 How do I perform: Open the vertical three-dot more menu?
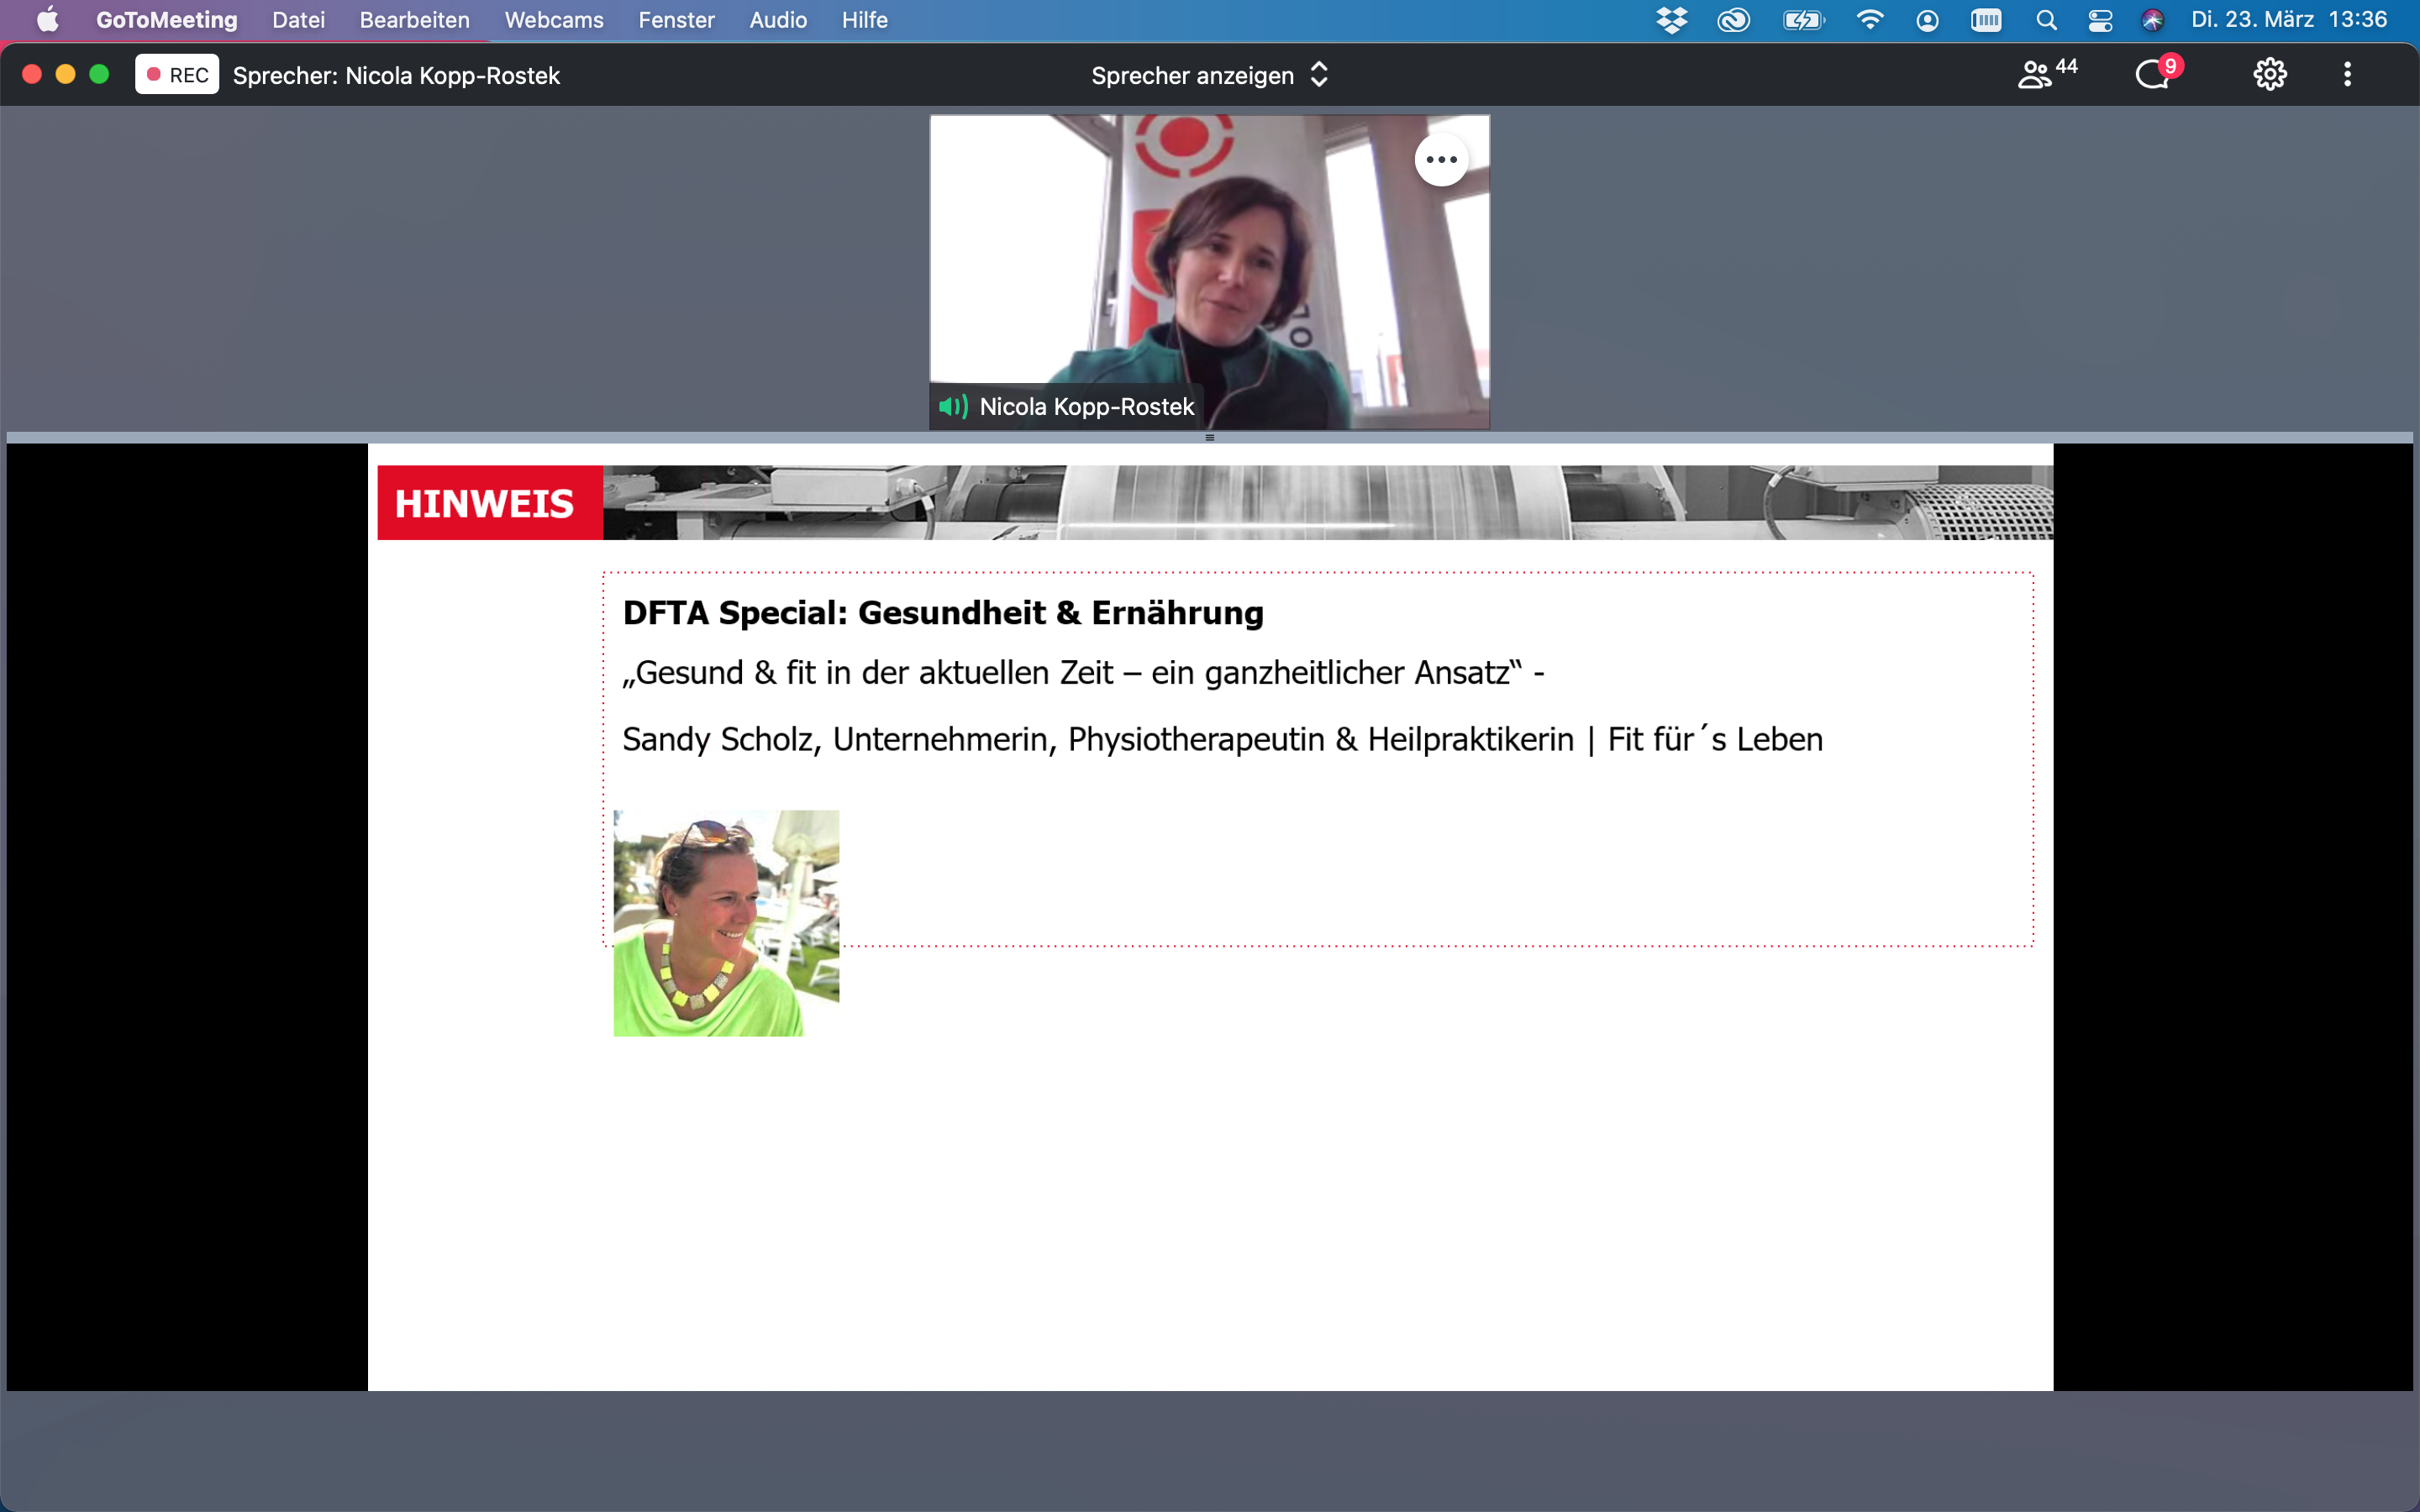(2347, 74)
